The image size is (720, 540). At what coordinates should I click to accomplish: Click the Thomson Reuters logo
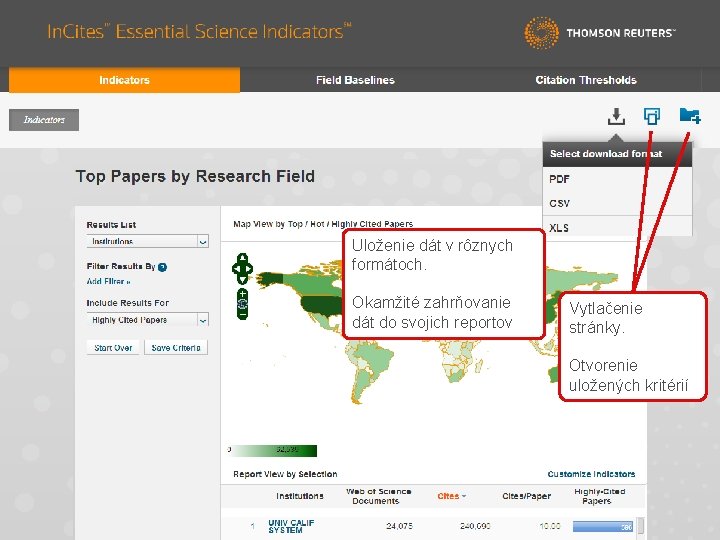pos(600,33)
